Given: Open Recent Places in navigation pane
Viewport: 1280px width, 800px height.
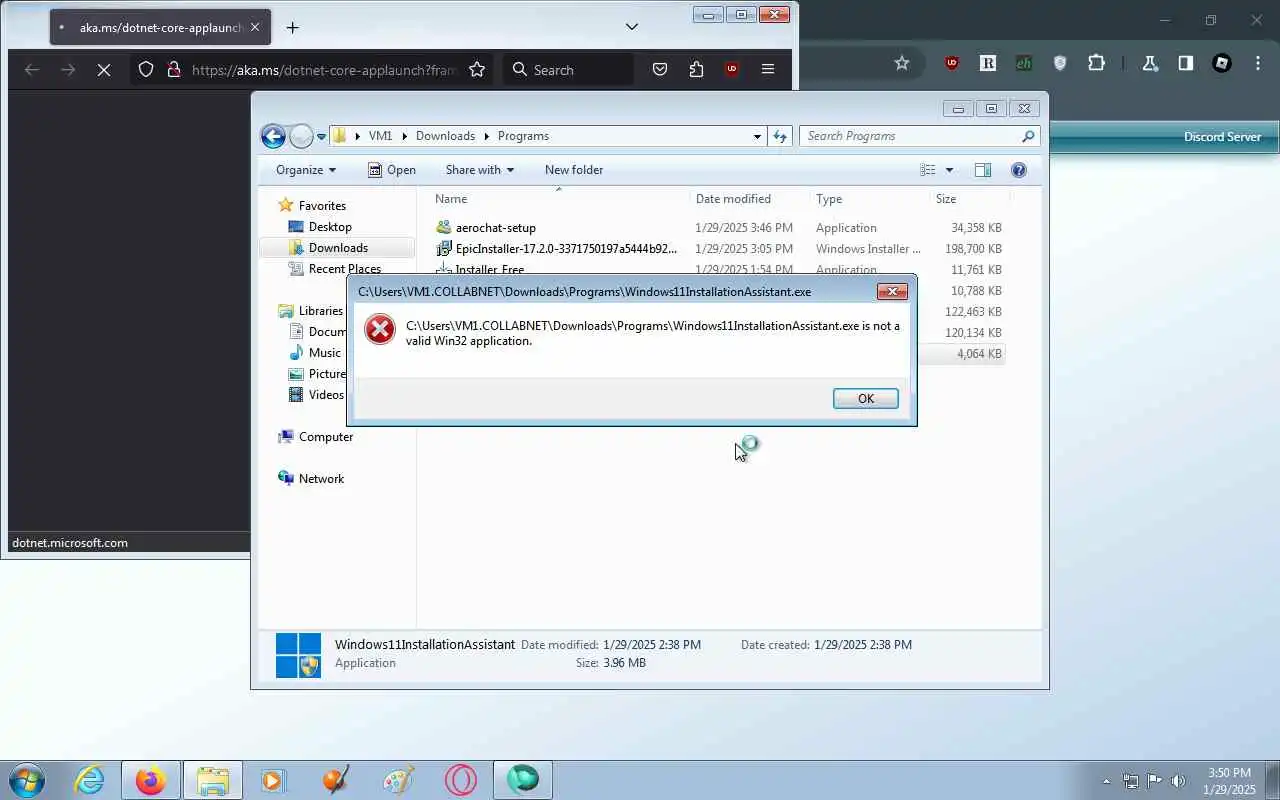Looking at the screenshot, I should coord(345,269).
